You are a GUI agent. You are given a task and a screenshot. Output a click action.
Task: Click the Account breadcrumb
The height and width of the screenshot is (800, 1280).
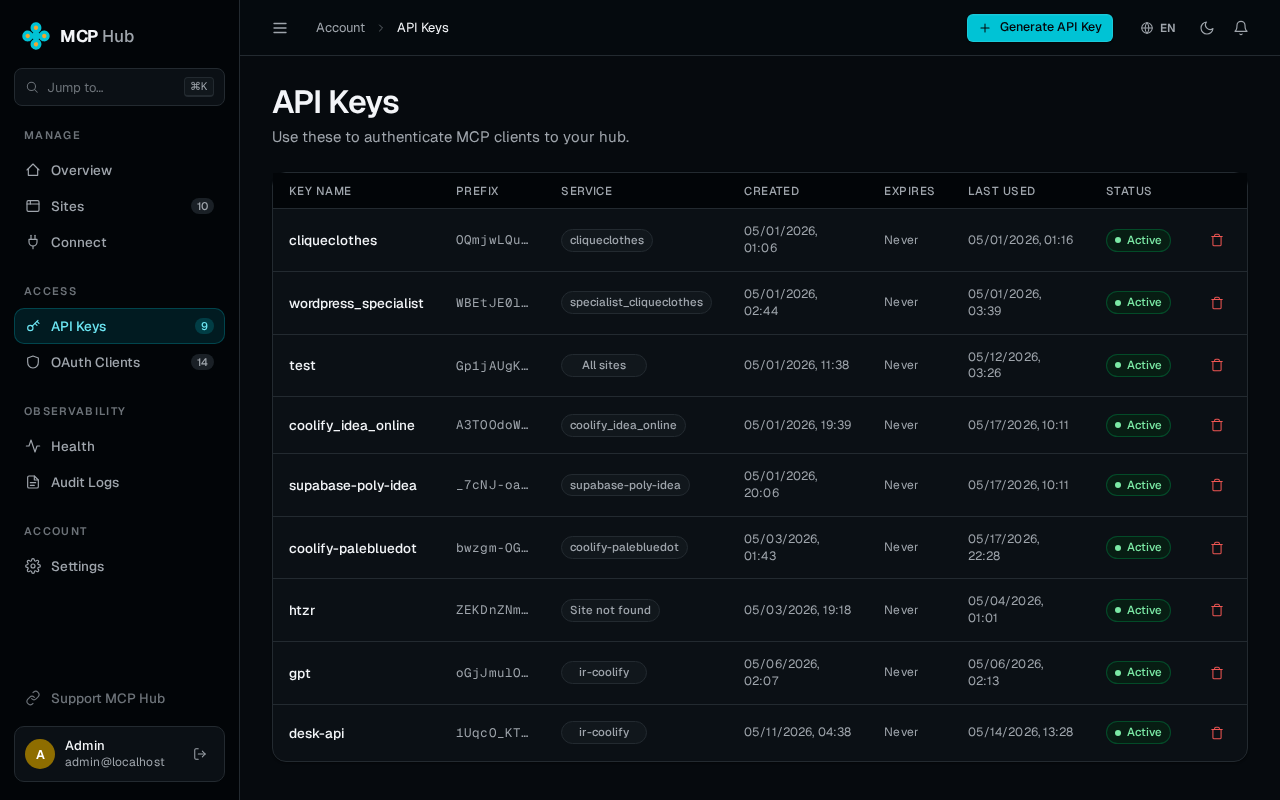point(340,28)
